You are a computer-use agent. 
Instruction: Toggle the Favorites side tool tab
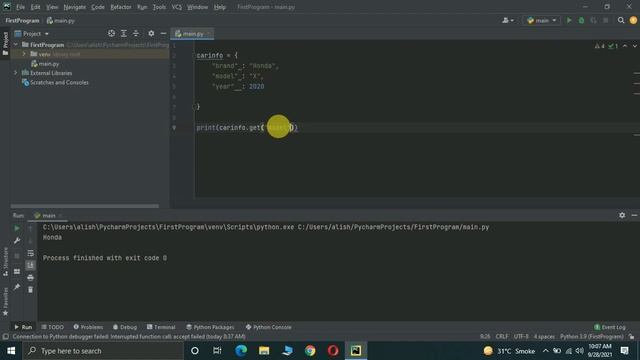(x=5, y=302)
